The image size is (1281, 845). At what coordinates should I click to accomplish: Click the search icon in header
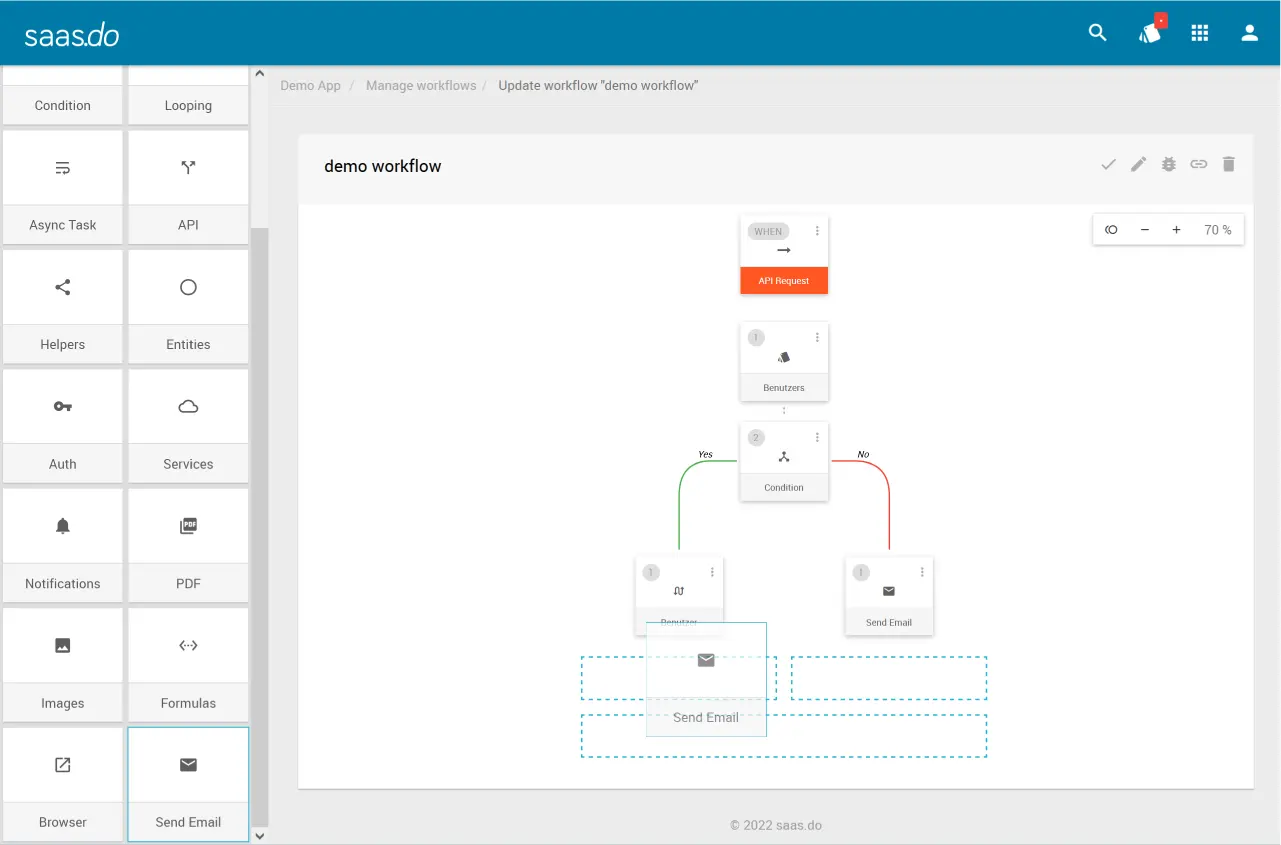(x=1097, y=33)
